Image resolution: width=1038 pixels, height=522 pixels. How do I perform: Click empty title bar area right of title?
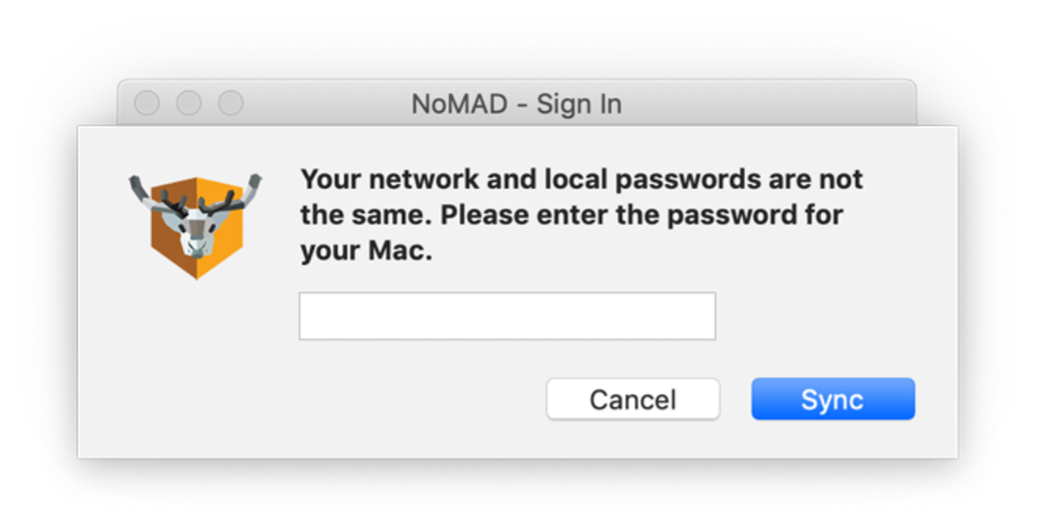pos(770,104)
